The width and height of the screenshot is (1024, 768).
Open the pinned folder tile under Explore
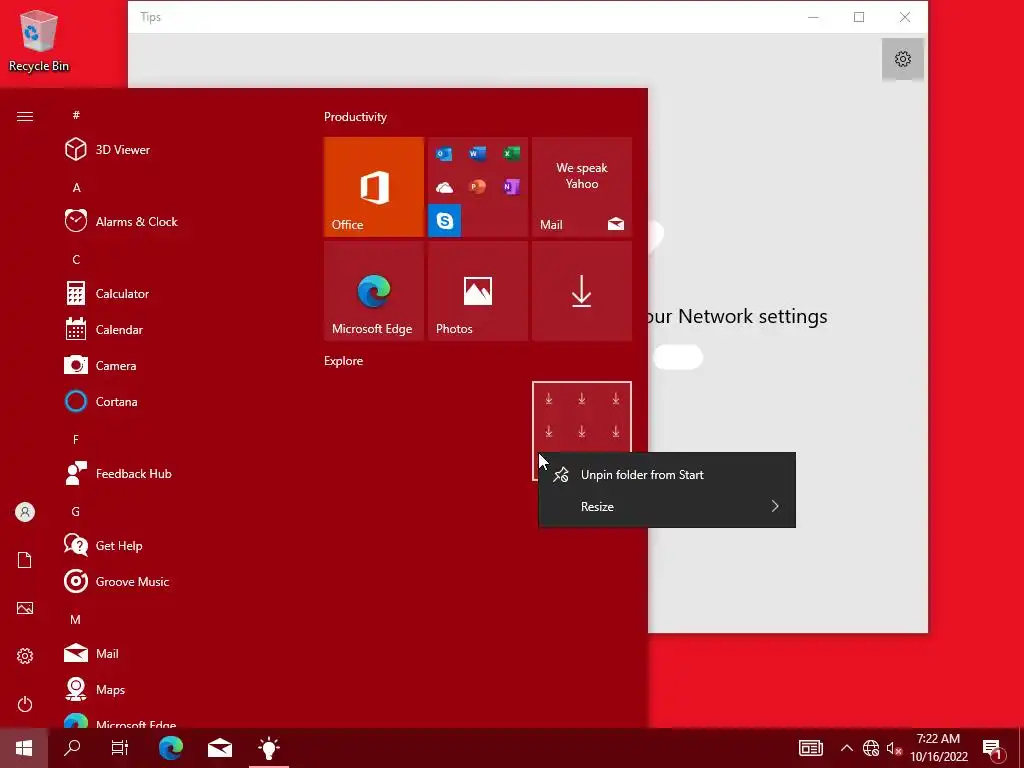point(582,418)
